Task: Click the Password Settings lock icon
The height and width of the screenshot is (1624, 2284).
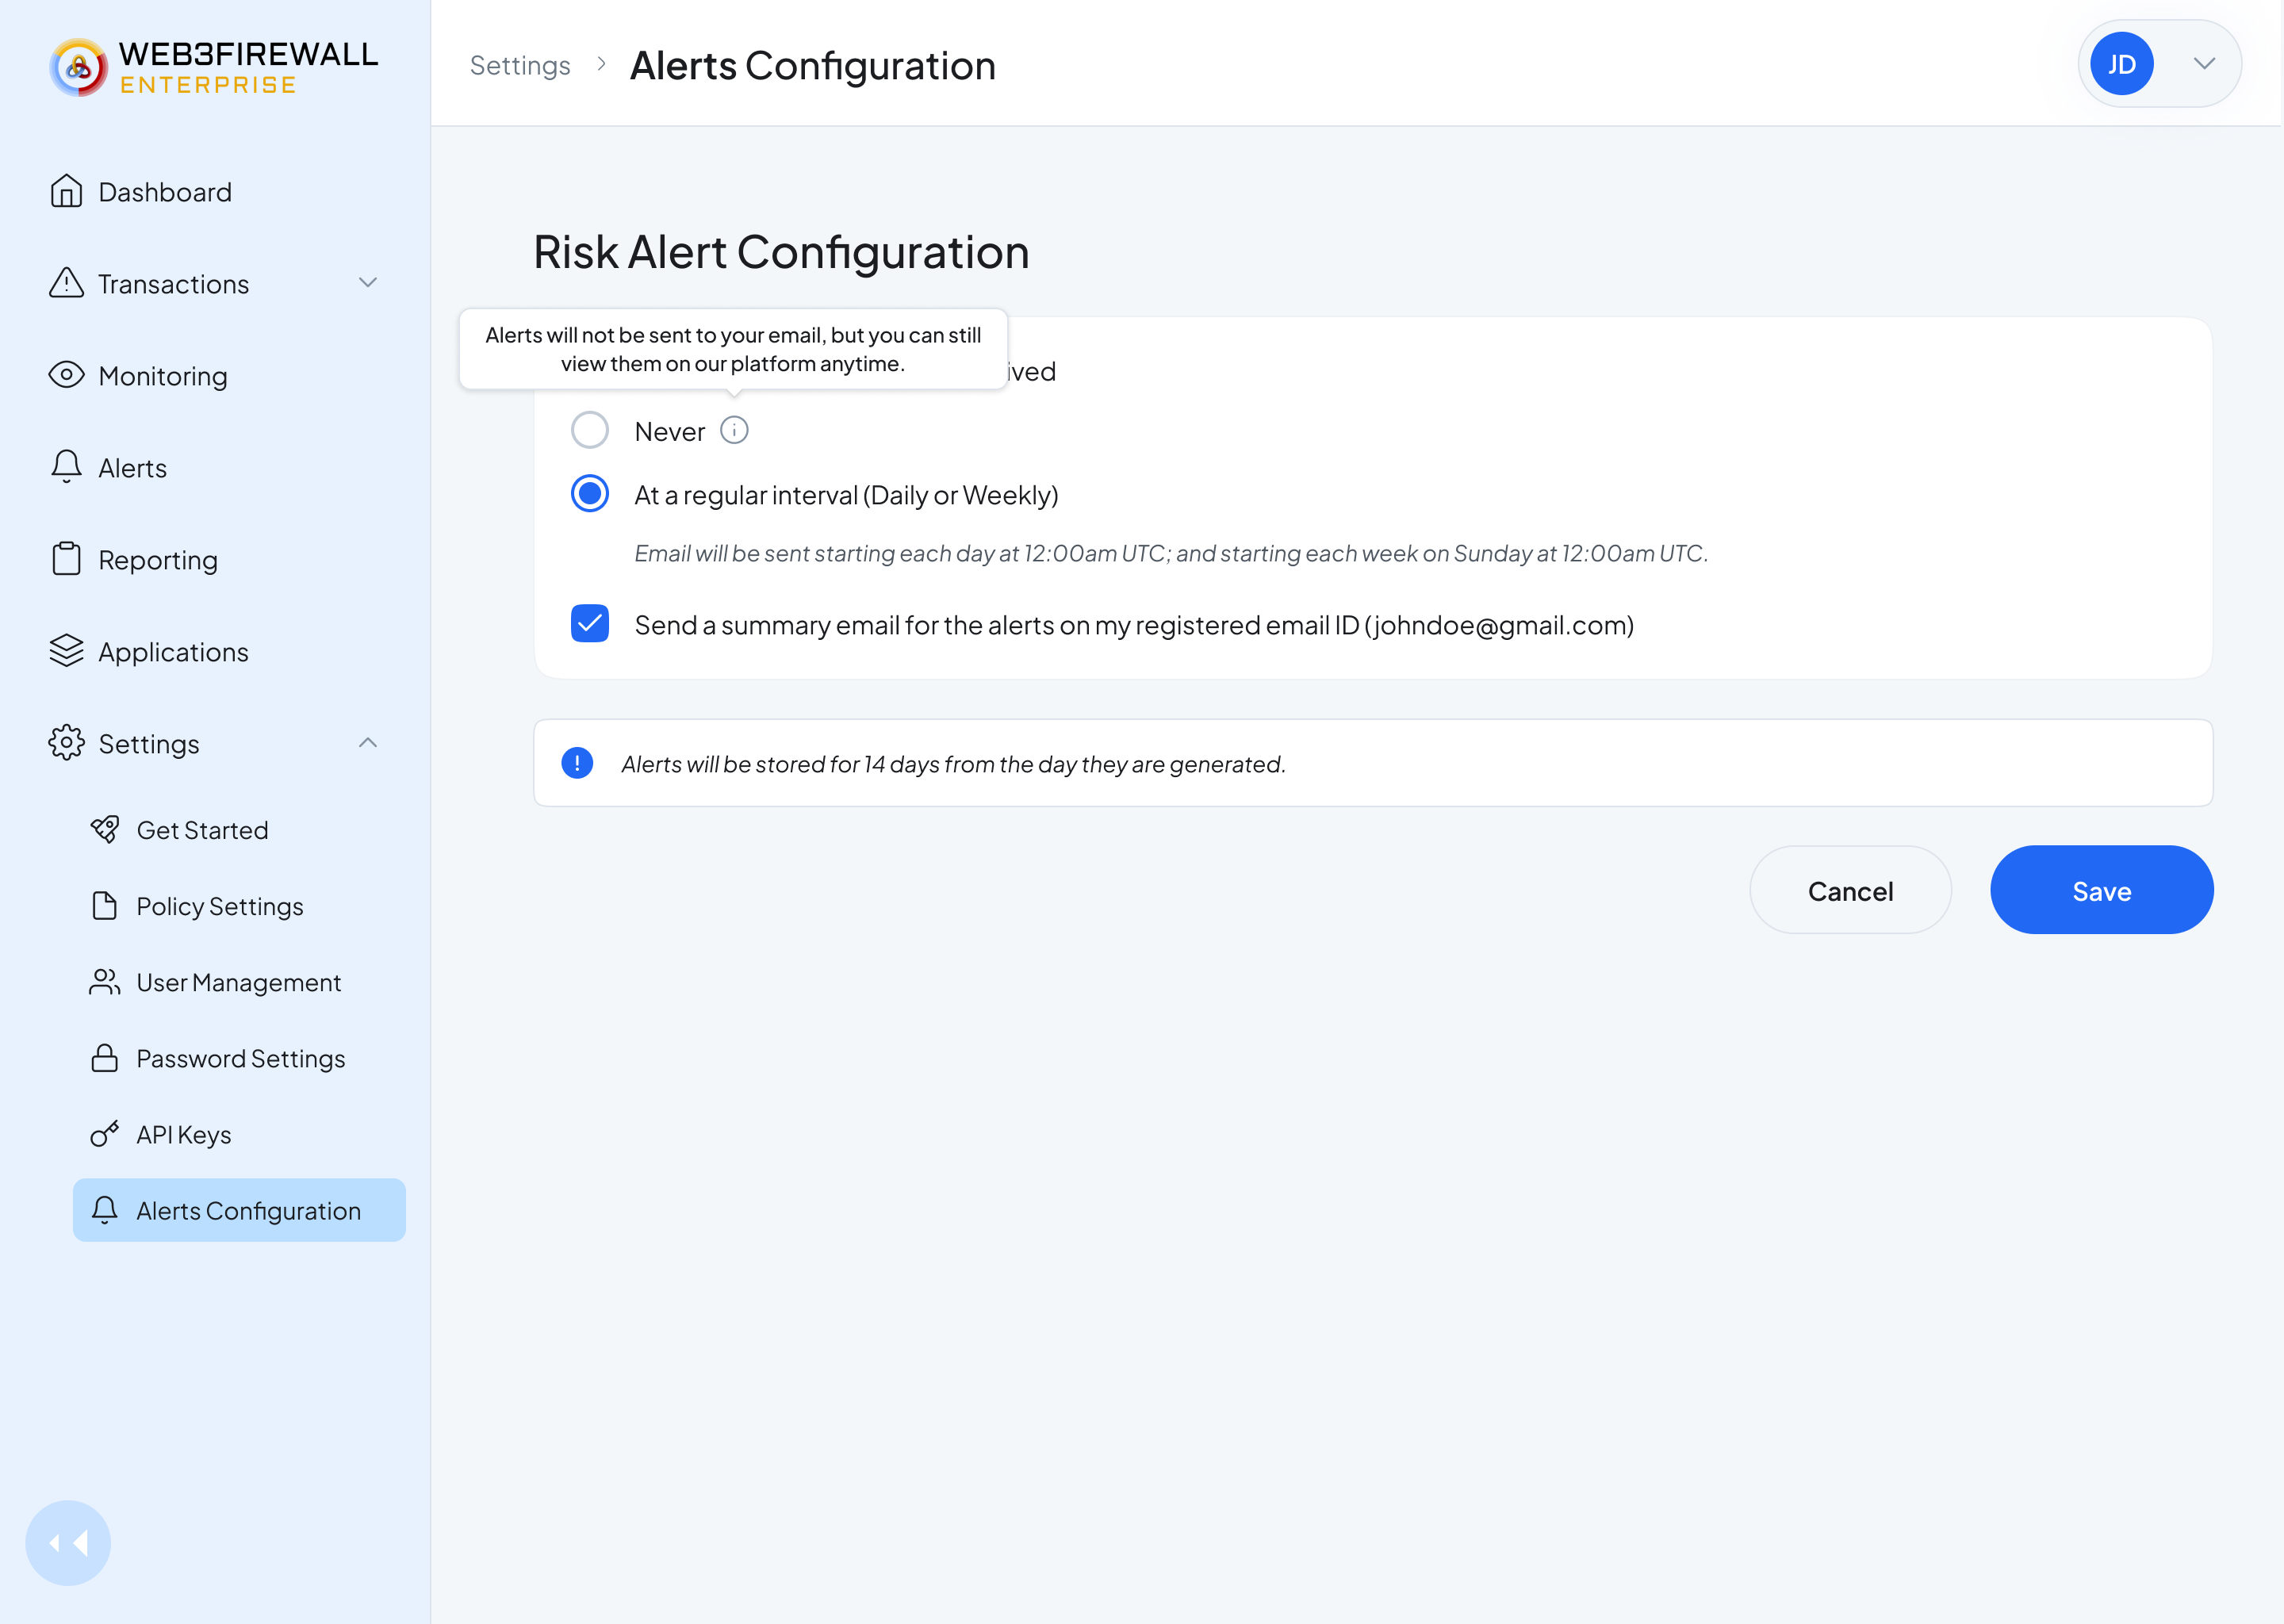Action: [104, 1058]
